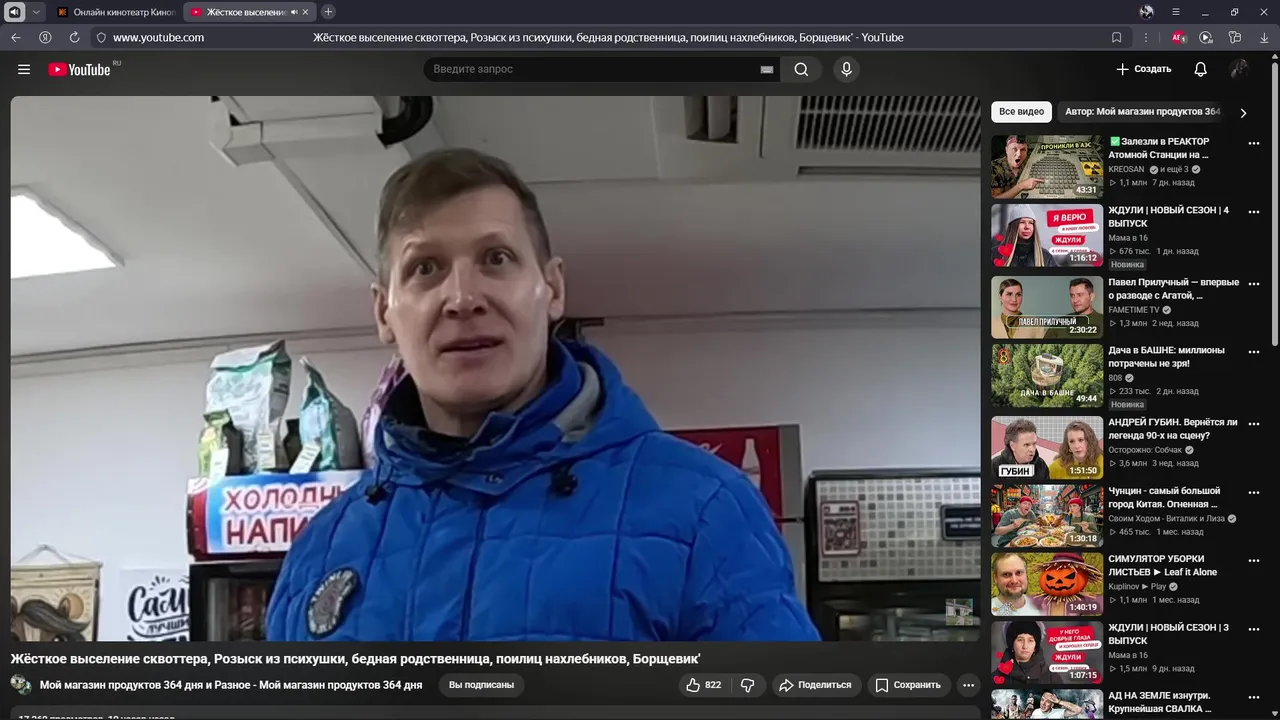
Task: Click the Новинка badge under ЖДУЛИ 4 ВЫПУСК
Action: coord(1127,265)
